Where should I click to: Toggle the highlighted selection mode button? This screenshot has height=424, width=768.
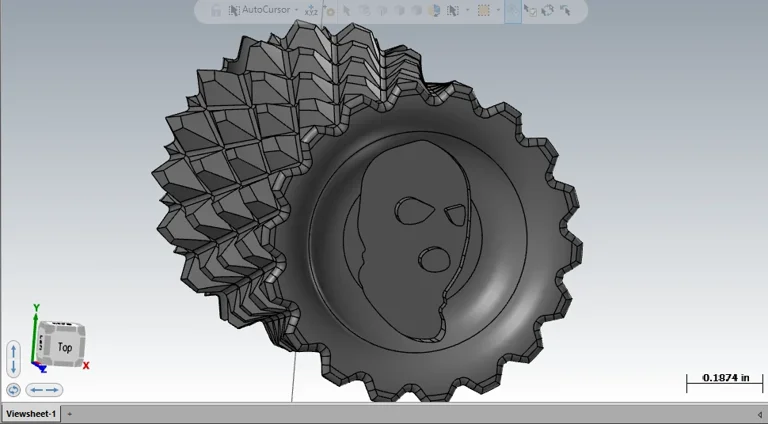pyautogui.click(x=512, y=11)
